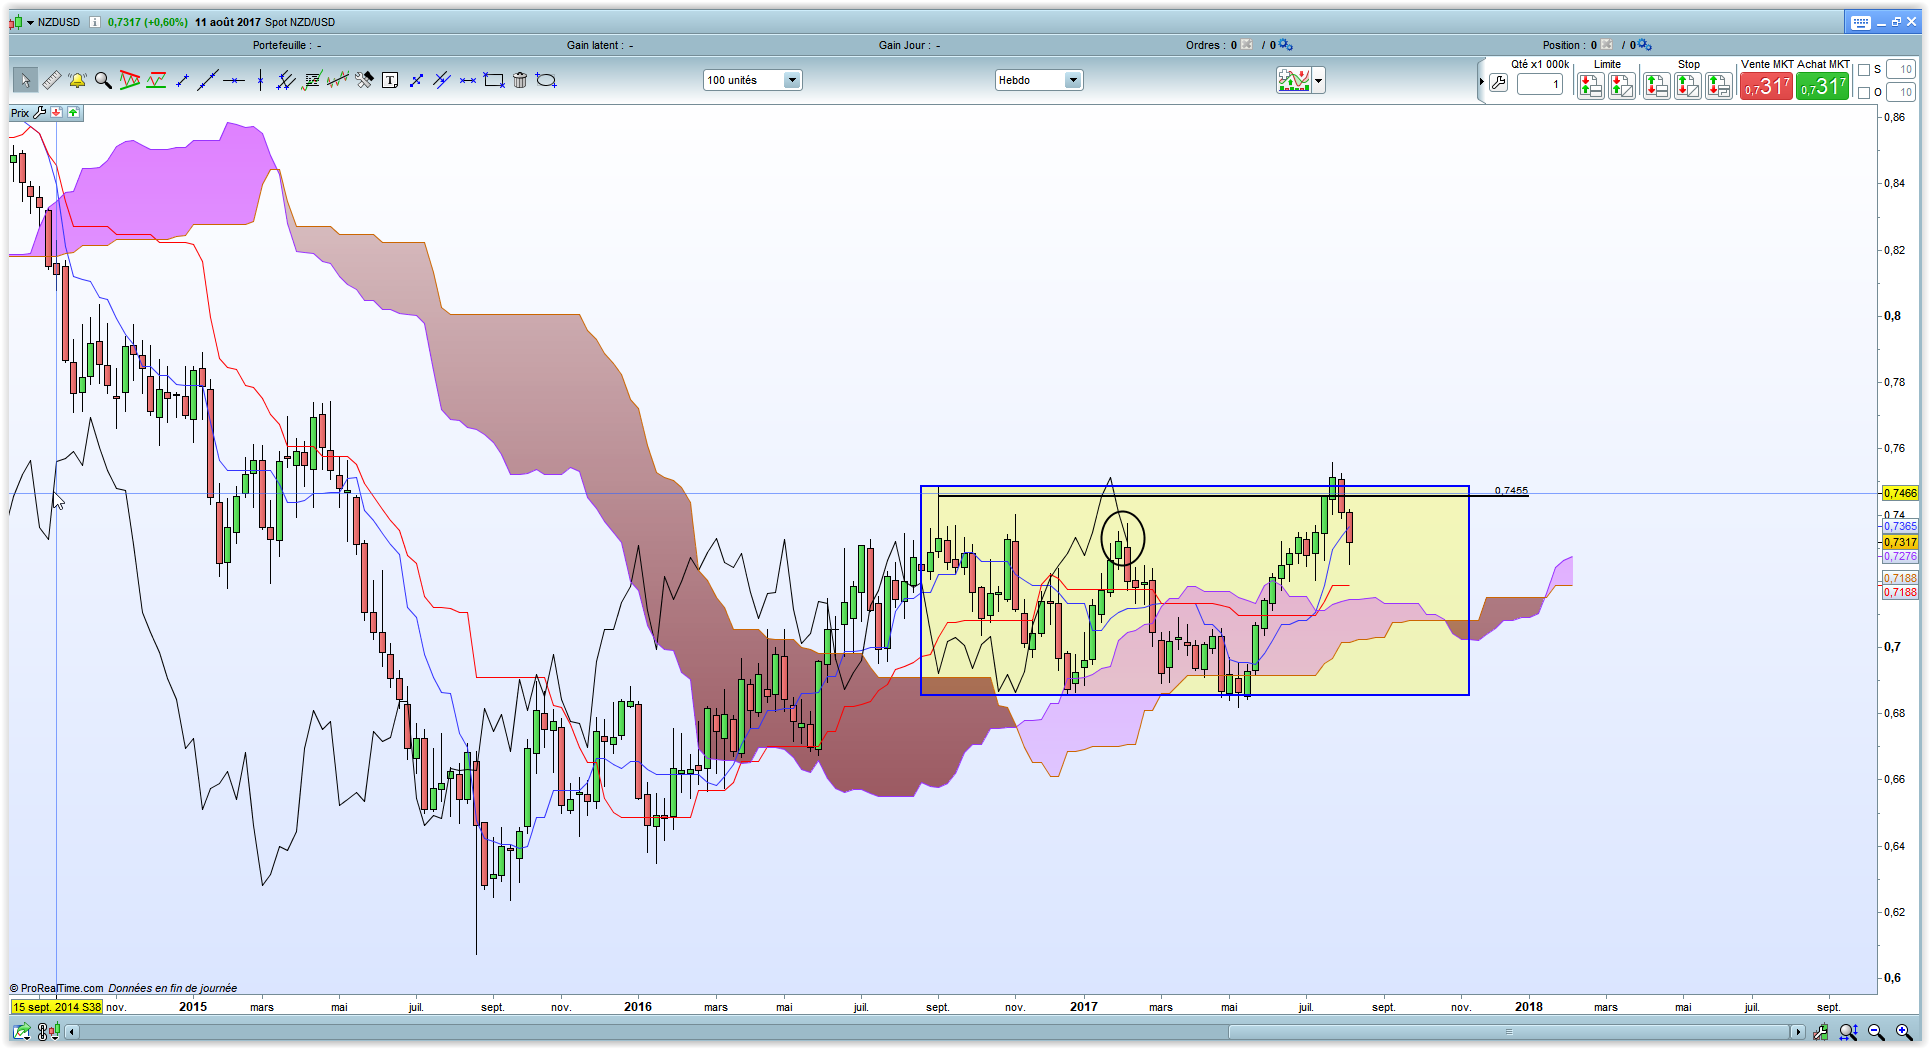Screen dimensions: 1930x1049
Task: Click the alert bell icon
Action: pos(77,80)
